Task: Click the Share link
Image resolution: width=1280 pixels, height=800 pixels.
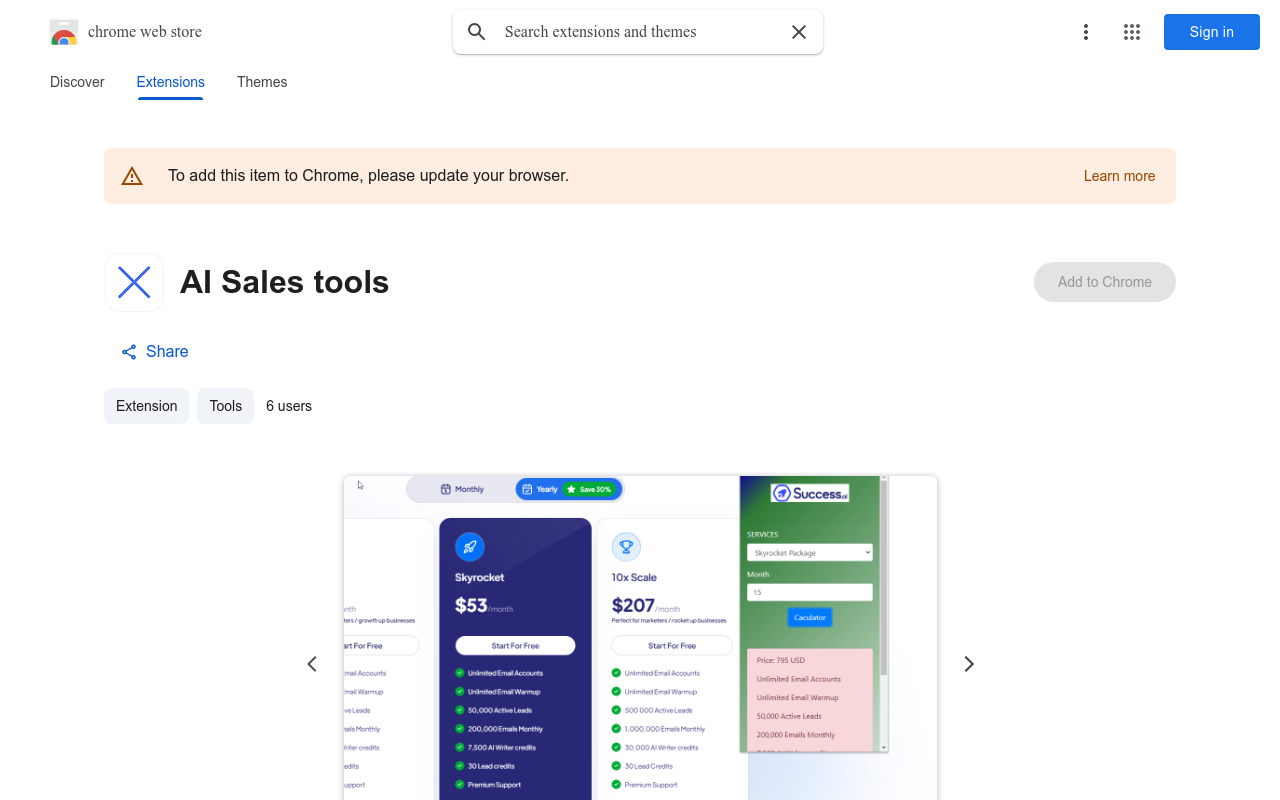Action: pyautogui.click(x=155, y=352)
